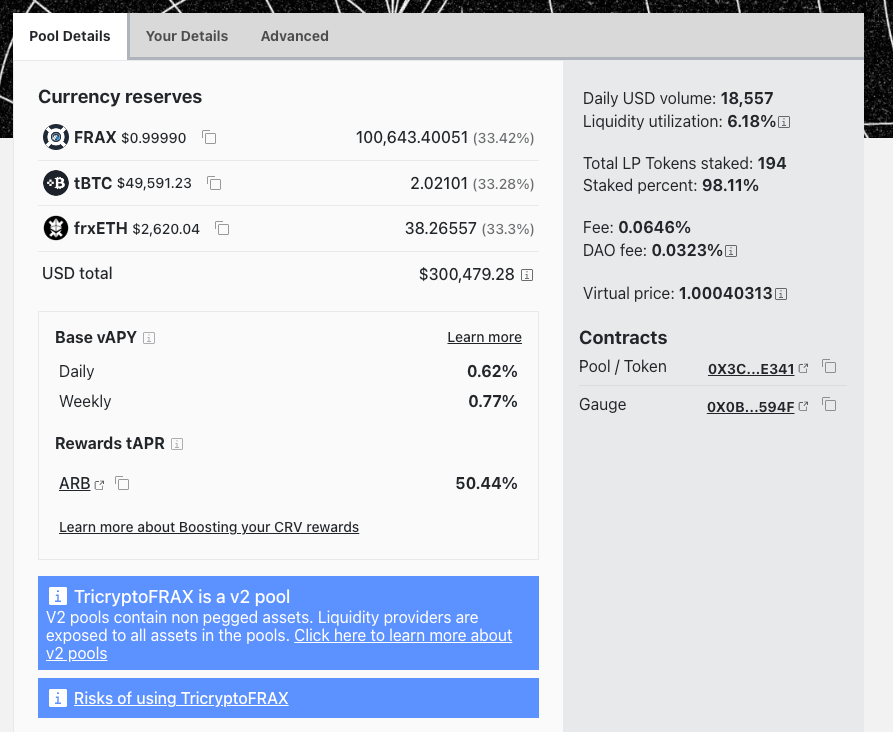893x732 pixels.
Task: Copy the ARB reward token address
Action: tap(122, 484)
